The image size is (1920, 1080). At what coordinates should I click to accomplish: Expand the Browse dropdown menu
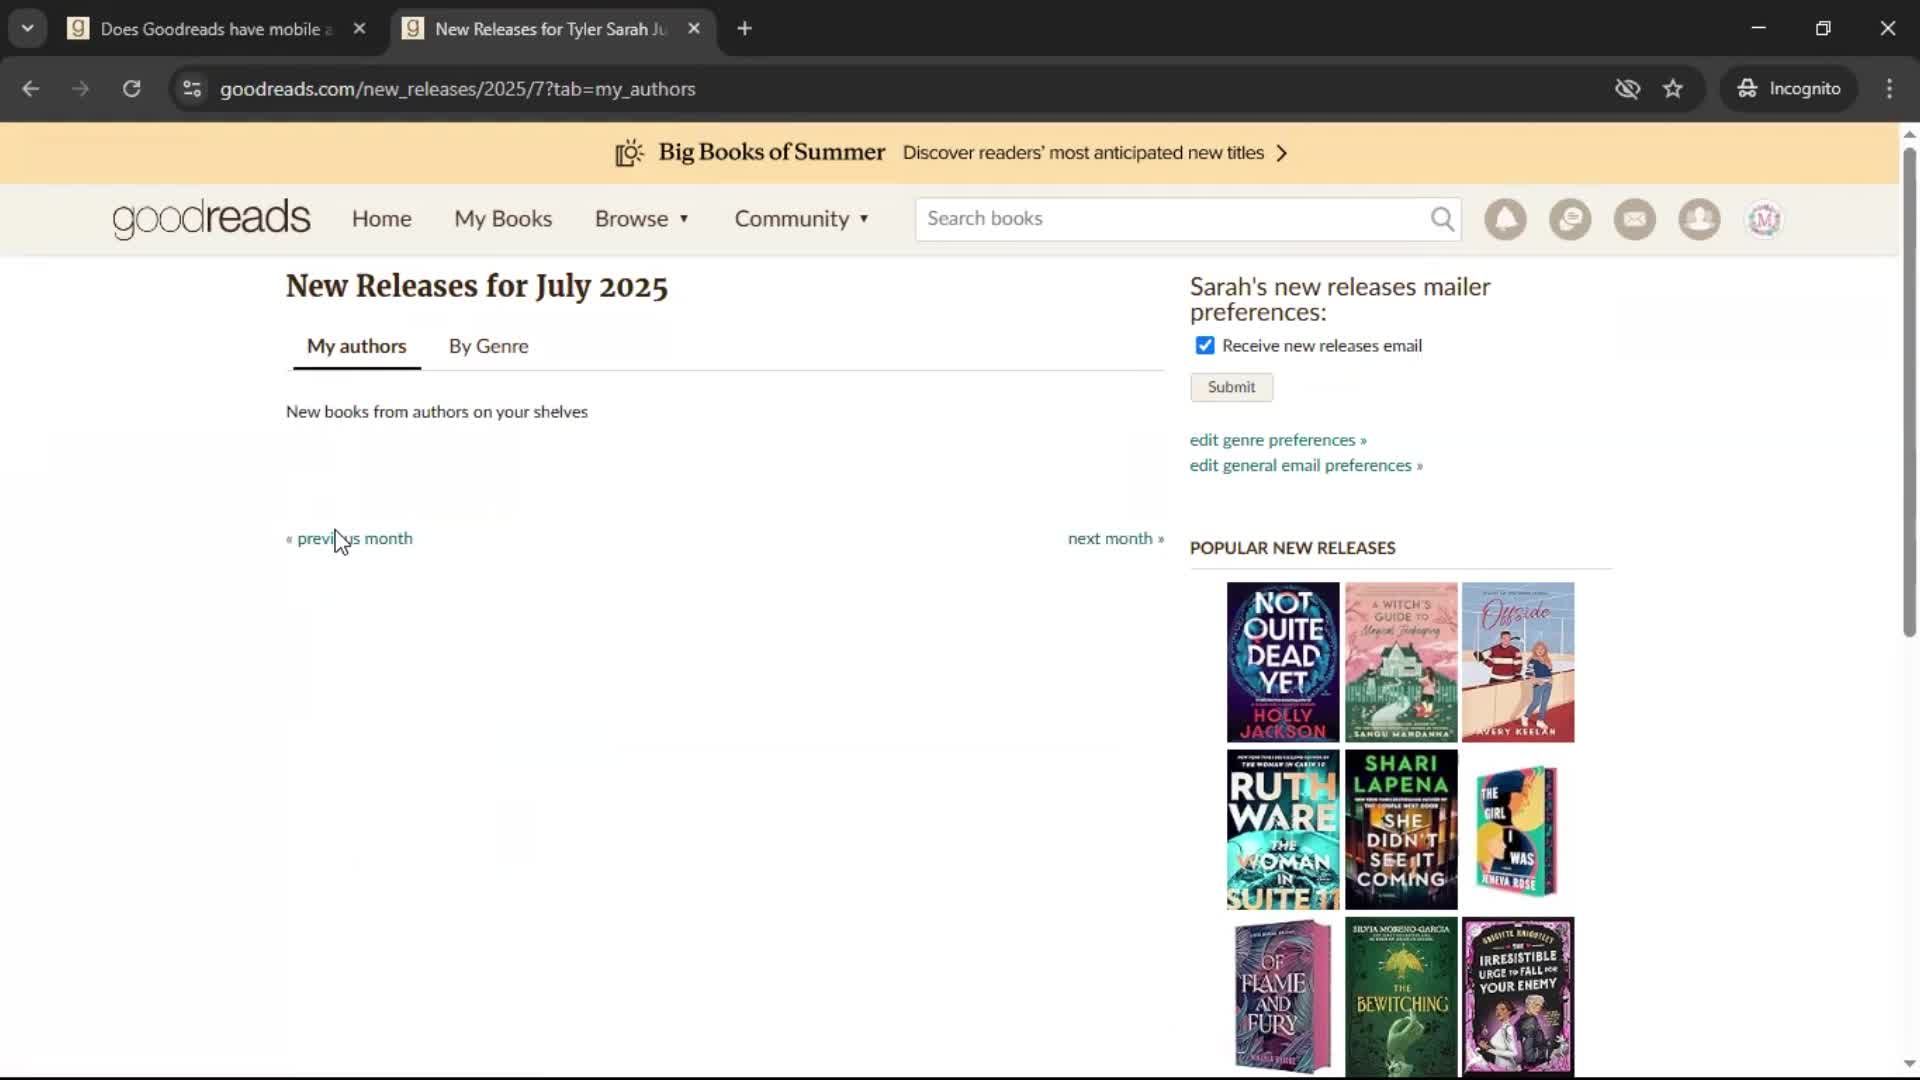coord(642,219)
